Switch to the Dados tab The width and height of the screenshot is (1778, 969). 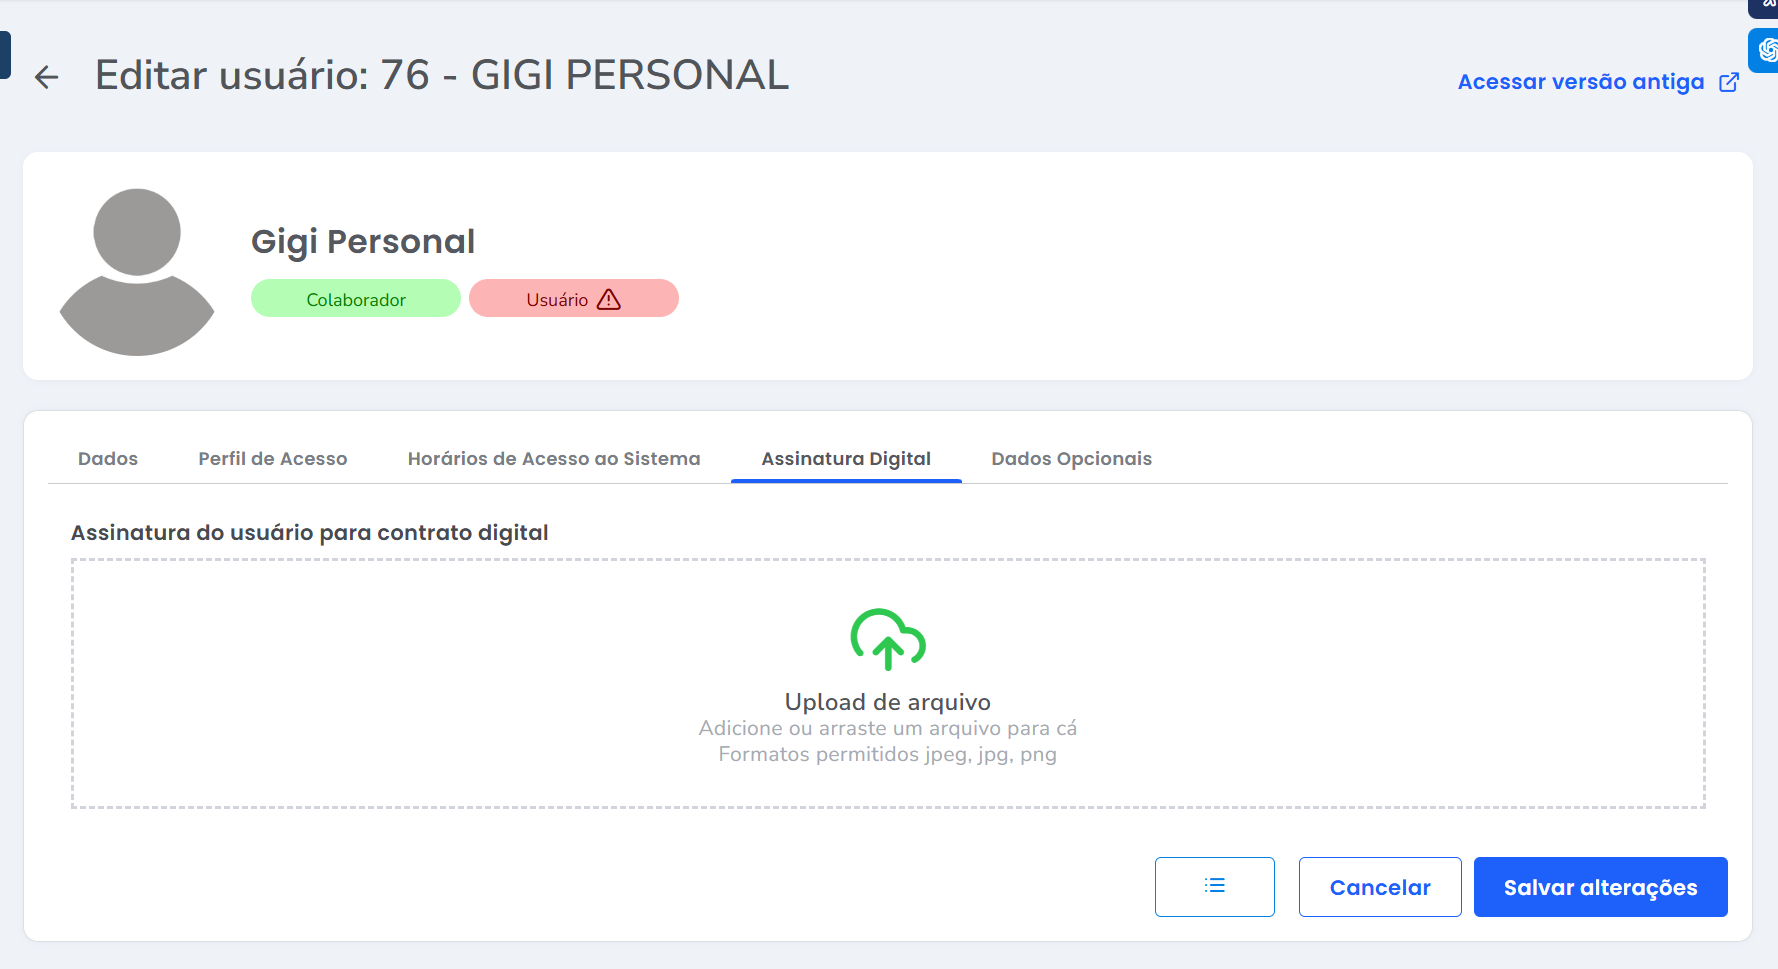pyautogui.click(x=108, y=459)
